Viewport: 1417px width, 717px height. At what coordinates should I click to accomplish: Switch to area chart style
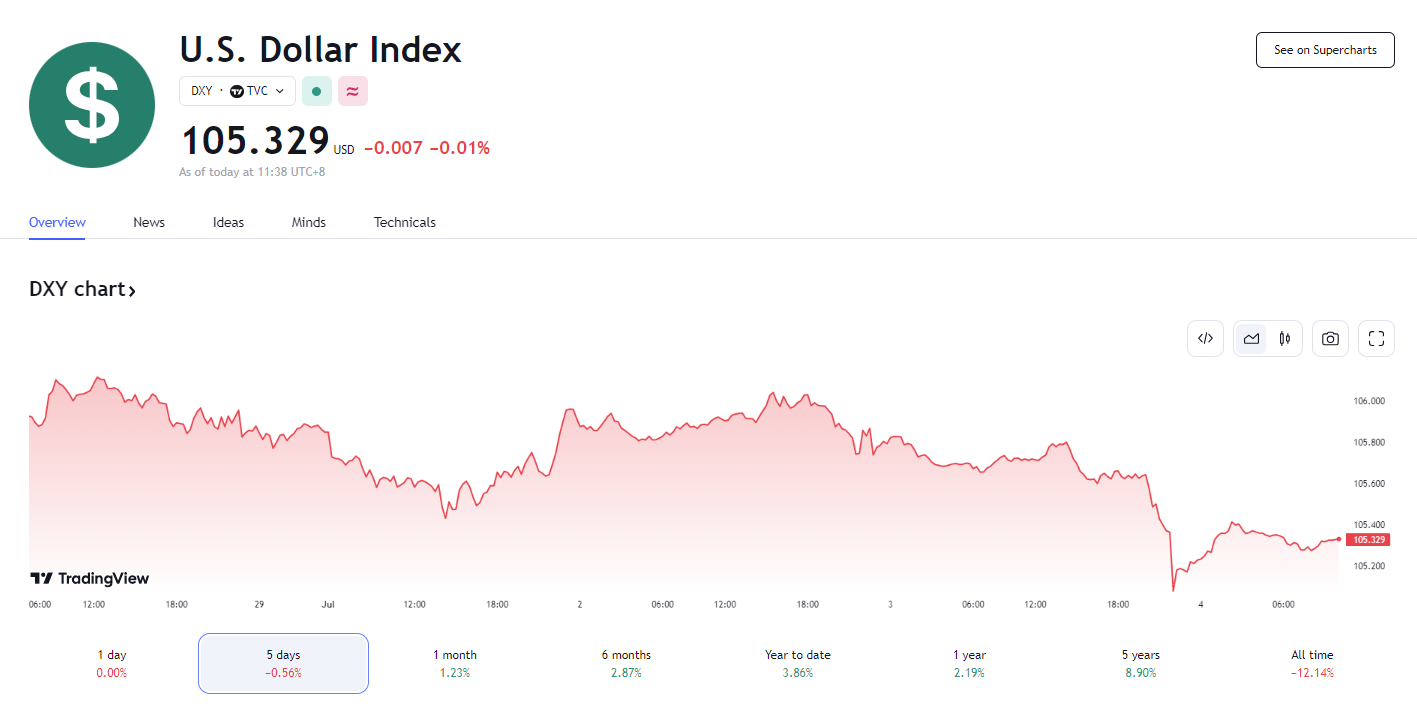click(x=1251, y=338)
